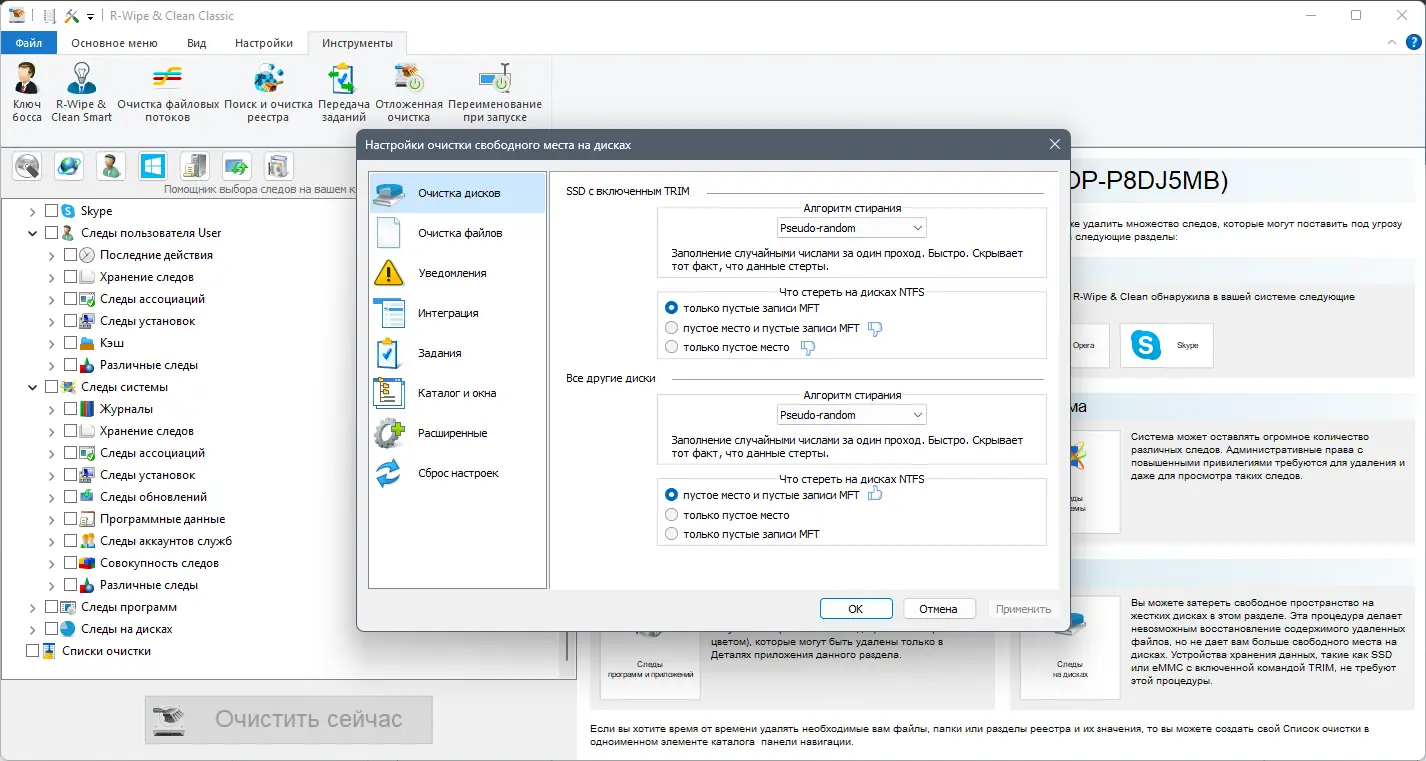Expand Следы на дисках node
1426x761 pixels.
[x=32, y=629]
